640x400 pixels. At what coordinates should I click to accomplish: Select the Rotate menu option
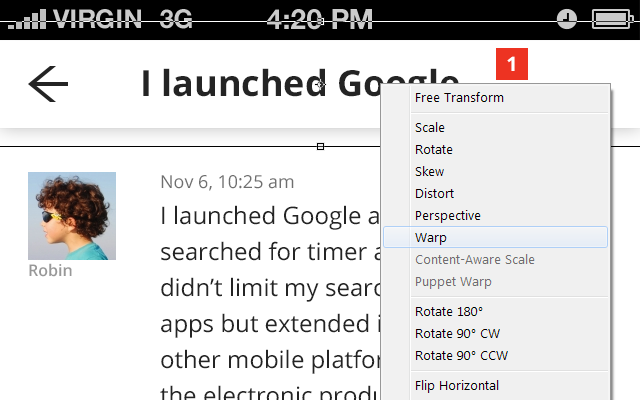(434, 150)
